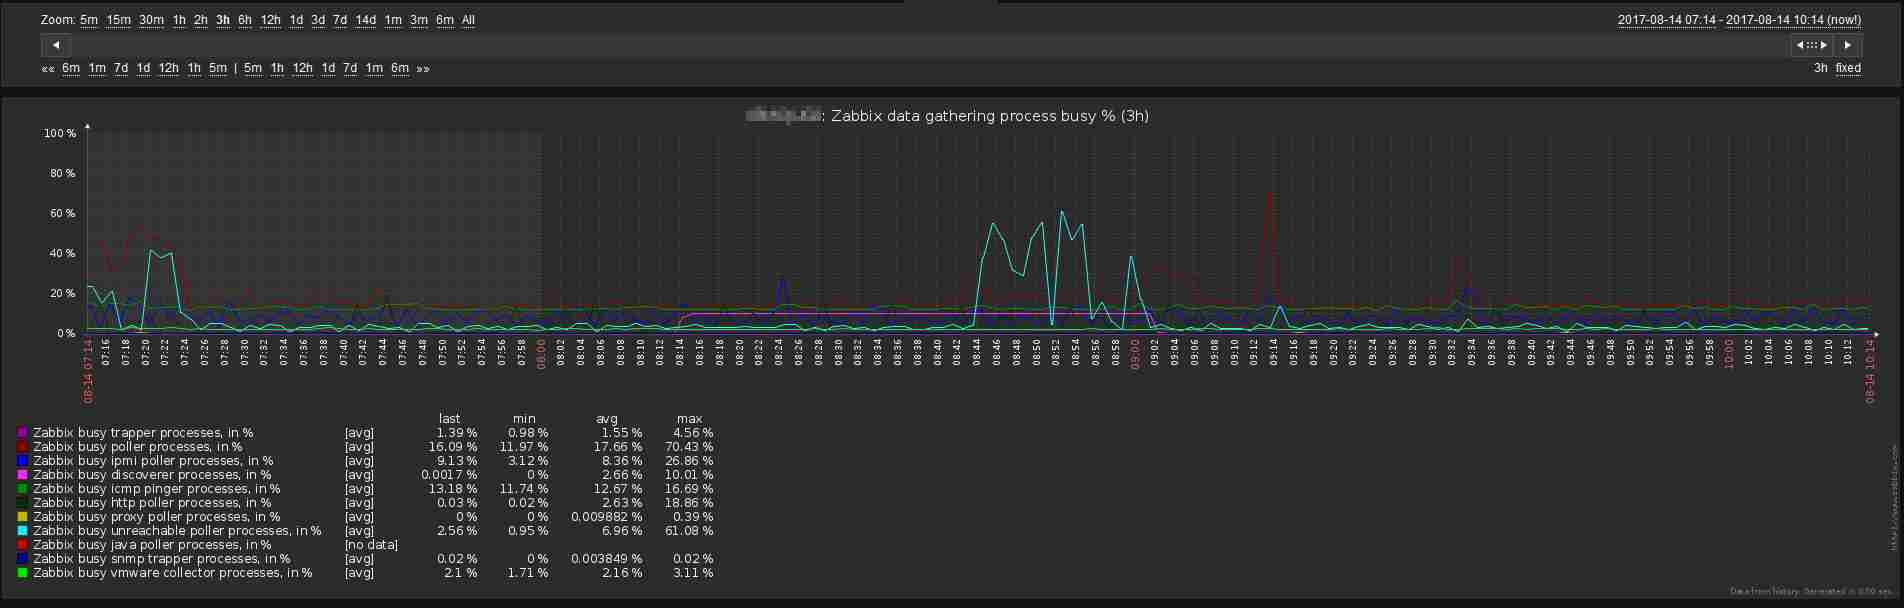Viewport: 1904px width, 608px height.
Task: Jump to earliest period with «« link
Action: pos(48,69)
